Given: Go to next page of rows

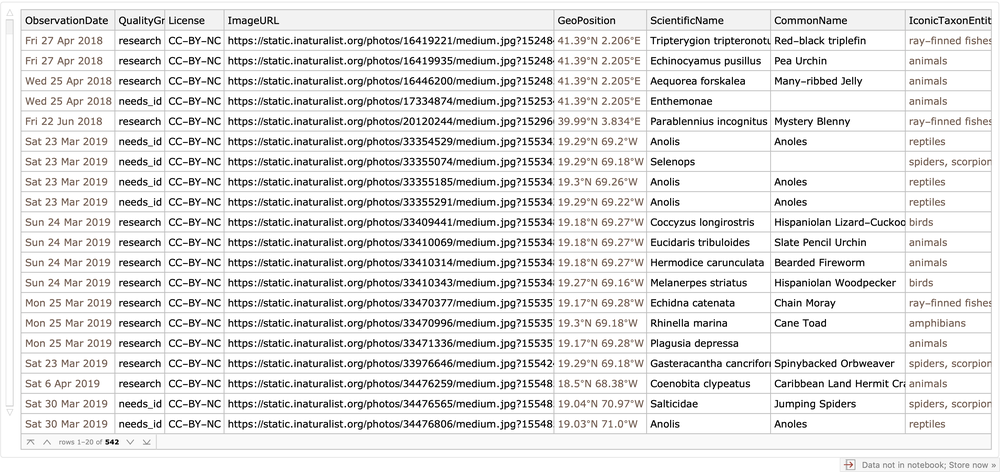Looking at the screenshot, I should pos(129,441).
